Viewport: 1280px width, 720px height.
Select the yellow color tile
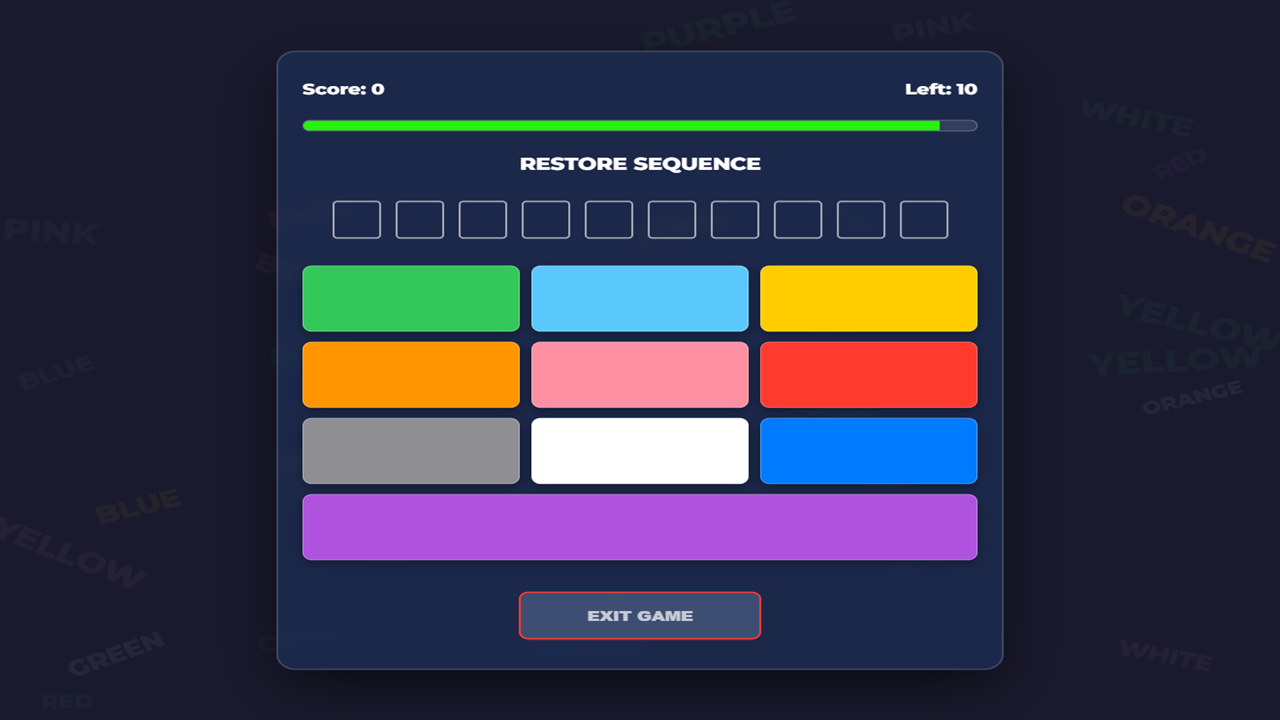[868, 298]
